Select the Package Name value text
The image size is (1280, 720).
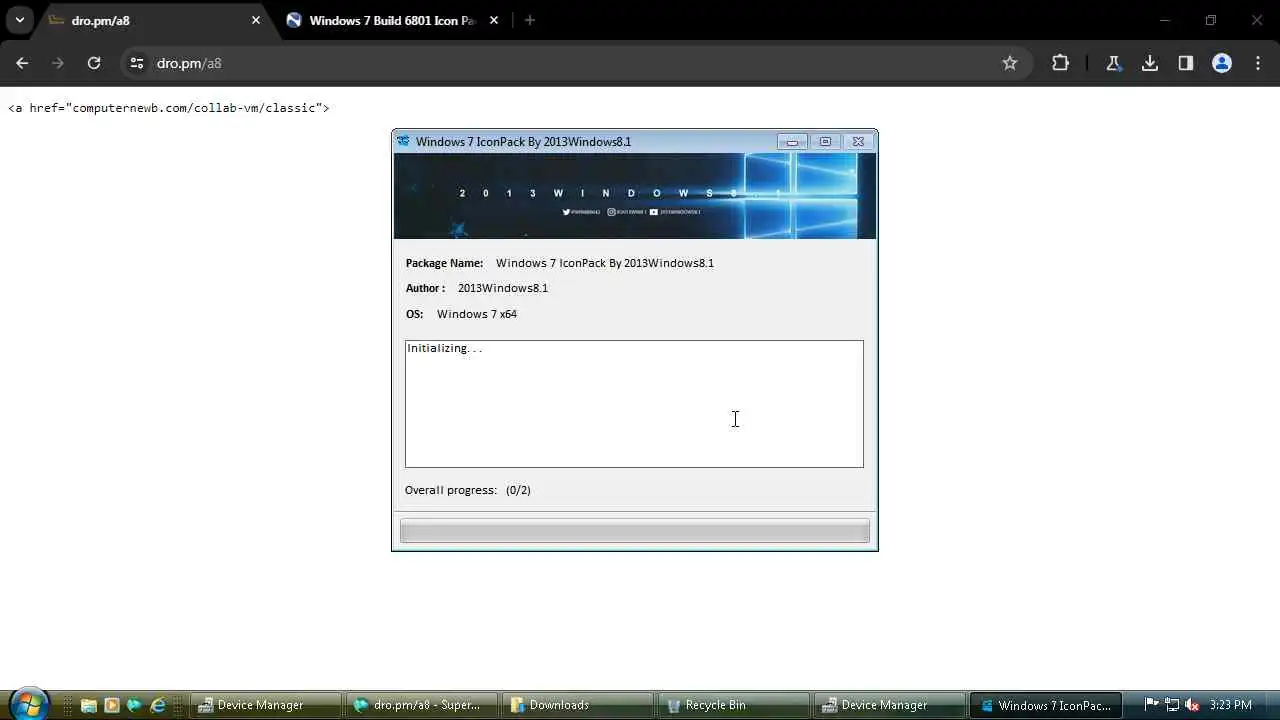coord(605,263)
